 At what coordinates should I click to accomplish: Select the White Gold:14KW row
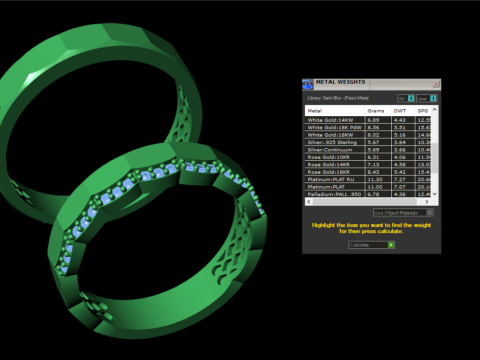pyautogui.click(x=368, y=120)
